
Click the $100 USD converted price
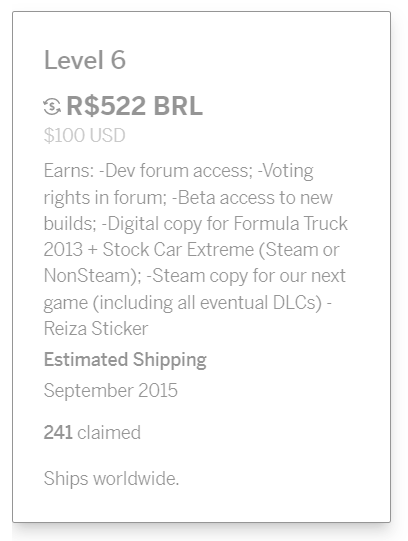[x=84, y=135]
